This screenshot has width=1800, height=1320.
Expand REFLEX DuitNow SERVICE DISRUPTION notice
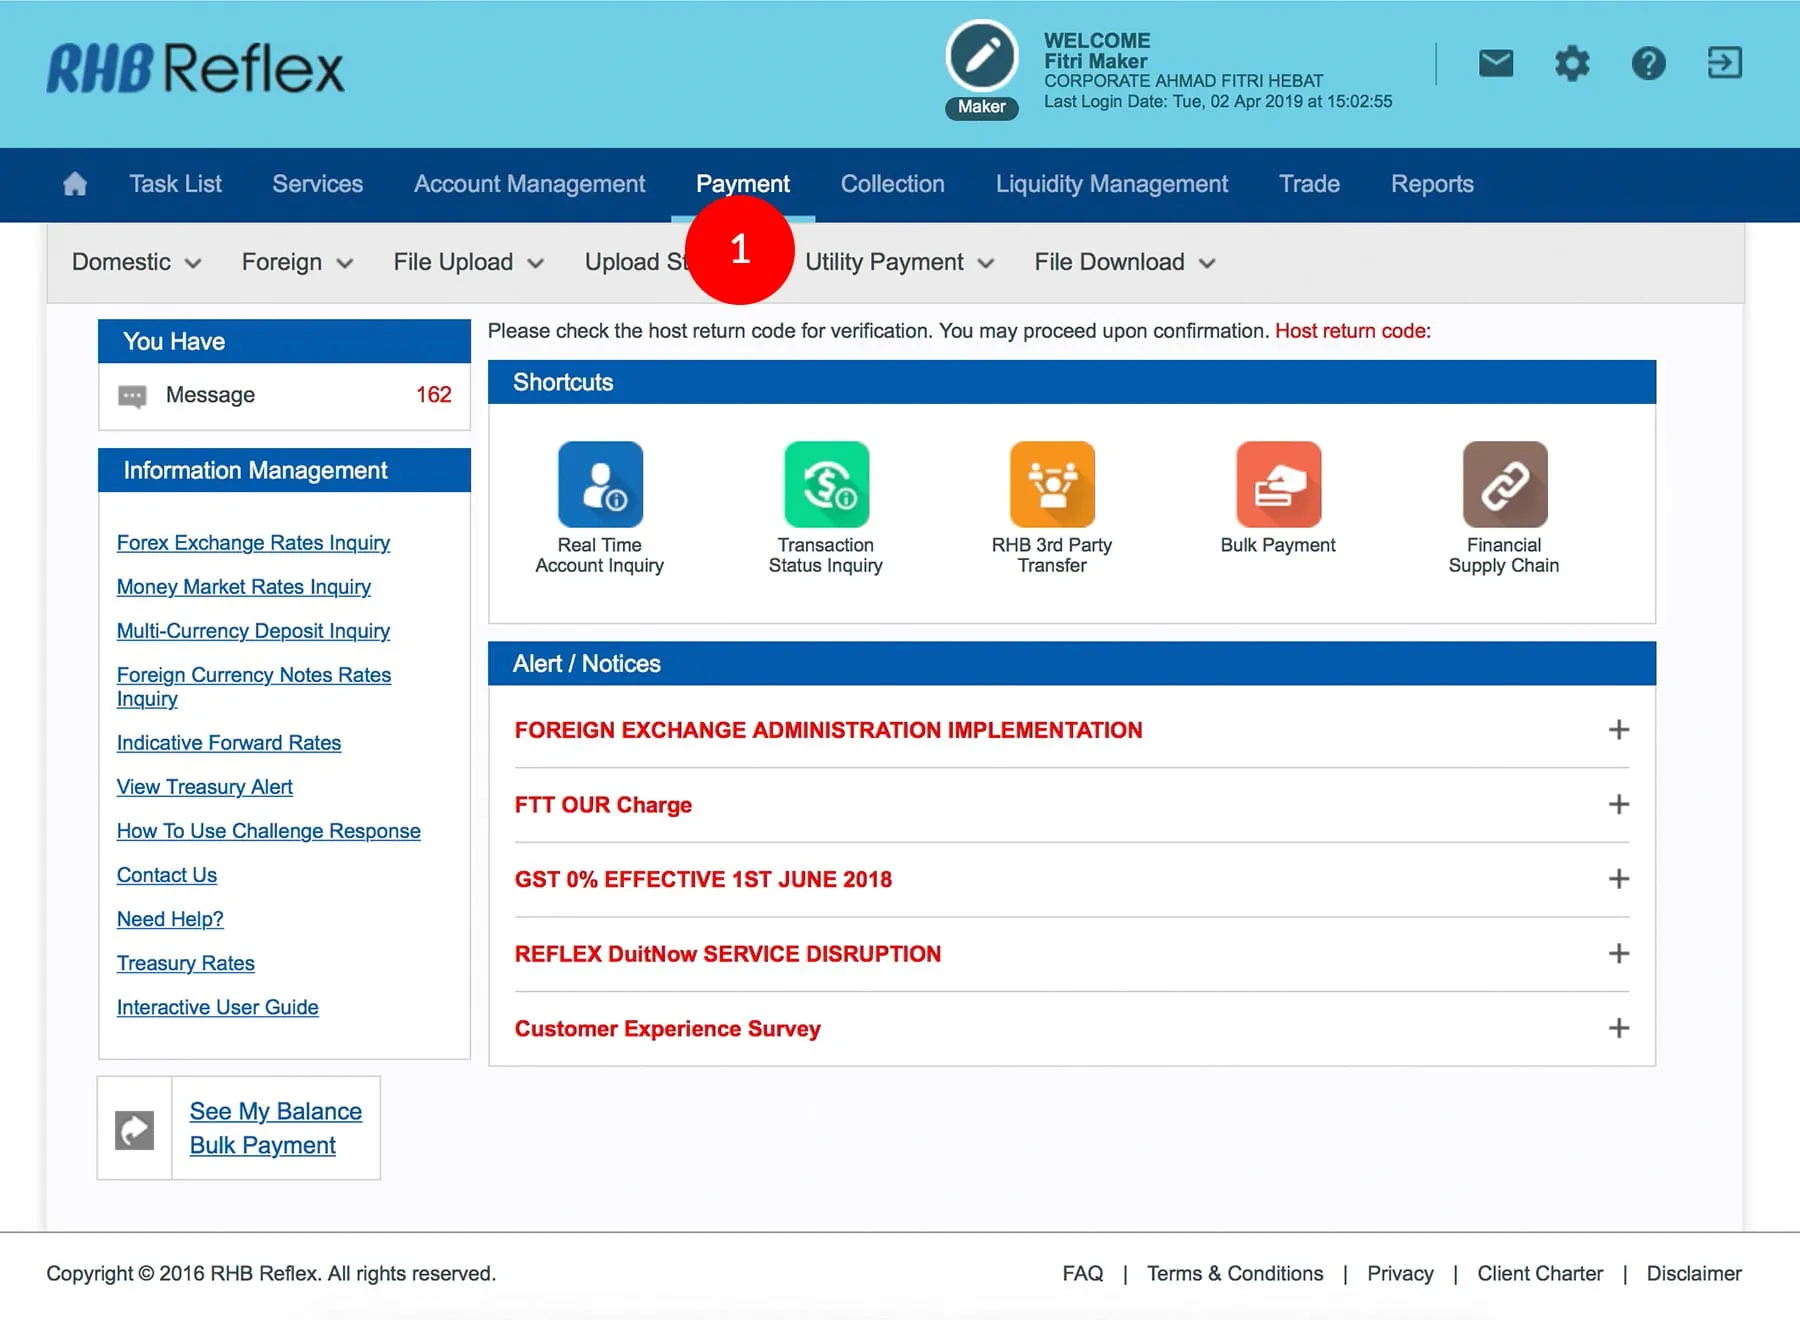[1618, 954]
